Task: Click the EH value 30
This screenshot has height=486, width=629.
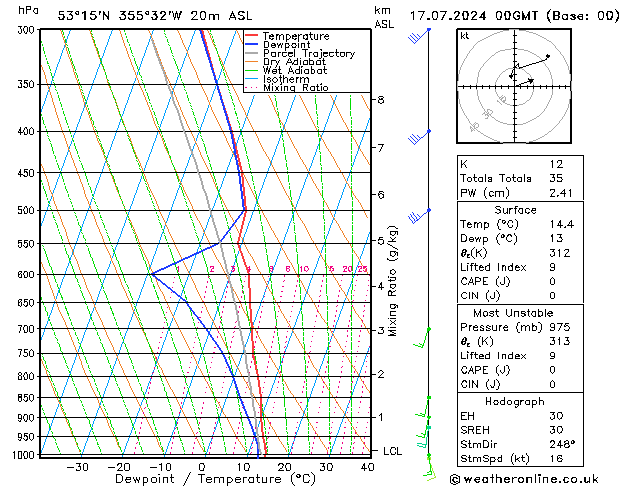Action: pos(556,416)
